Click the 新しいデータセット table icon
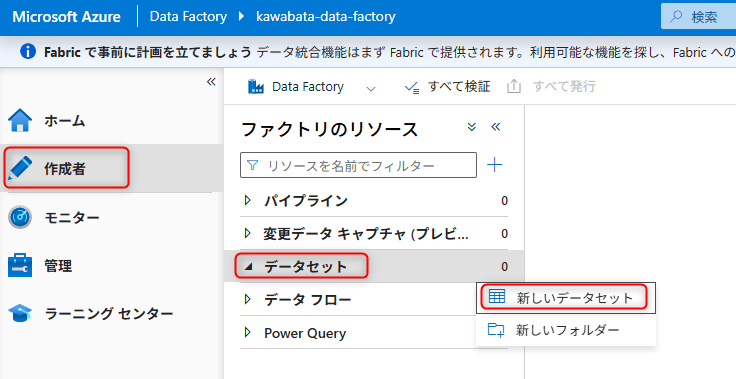The width and height of the screenshot is (736, 379). (497, 297)
